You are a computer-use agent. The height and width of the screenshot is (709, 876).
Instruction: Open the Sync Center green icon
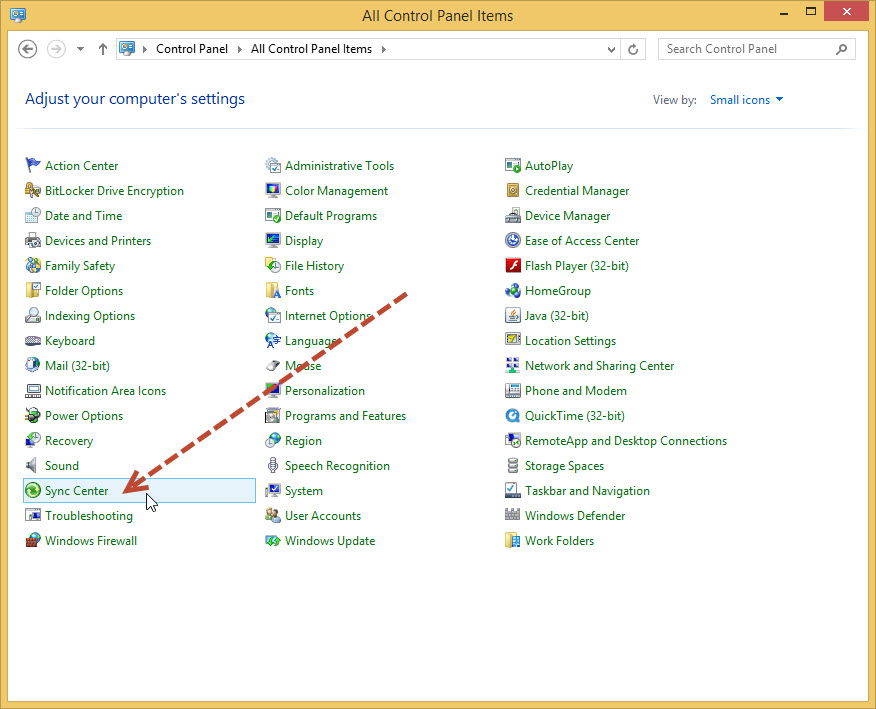pos(33,491)
